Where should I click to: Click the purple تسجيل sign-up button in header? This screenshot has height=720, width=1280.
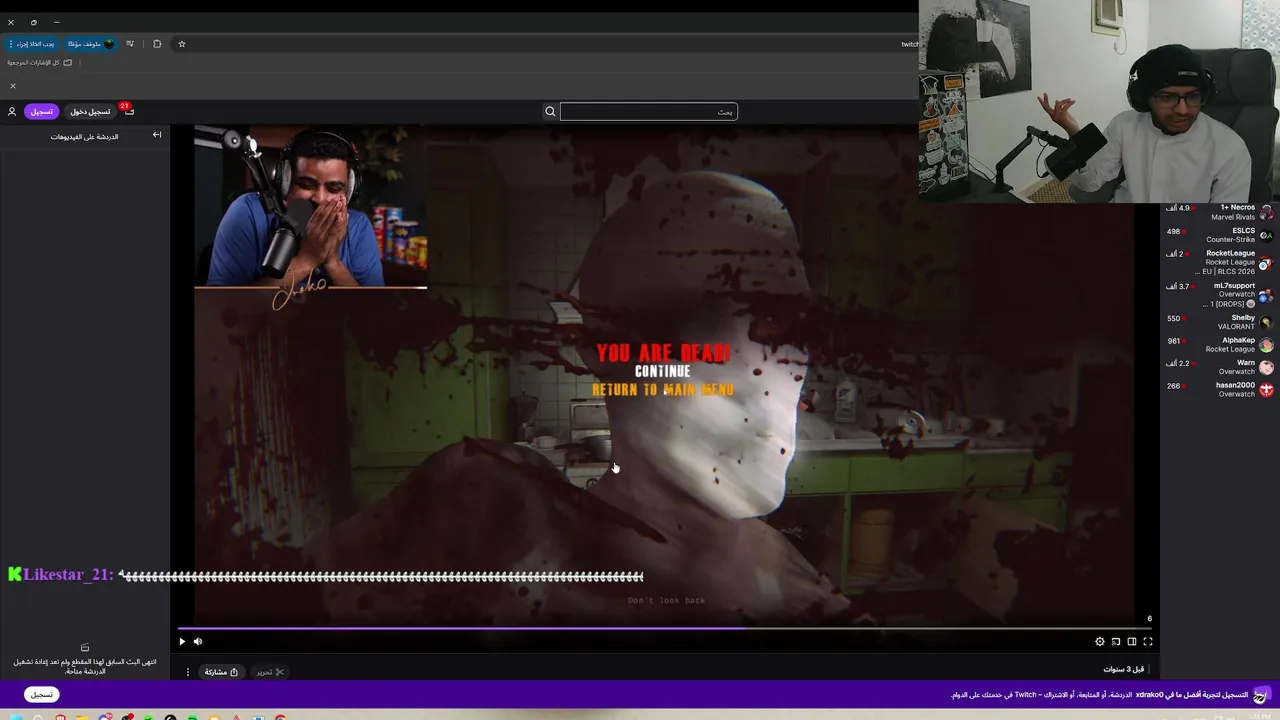click(x=41, y=112)
